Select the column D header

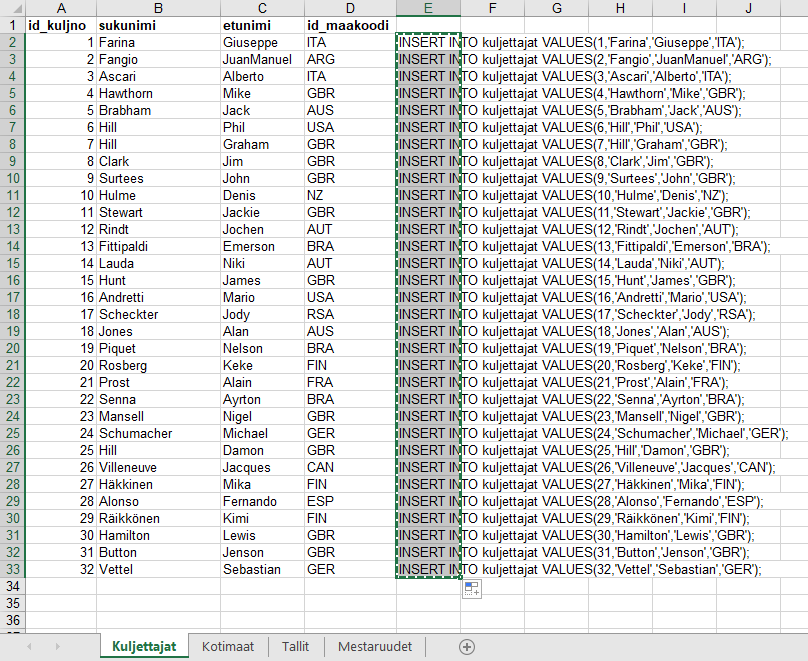(349, 8)
